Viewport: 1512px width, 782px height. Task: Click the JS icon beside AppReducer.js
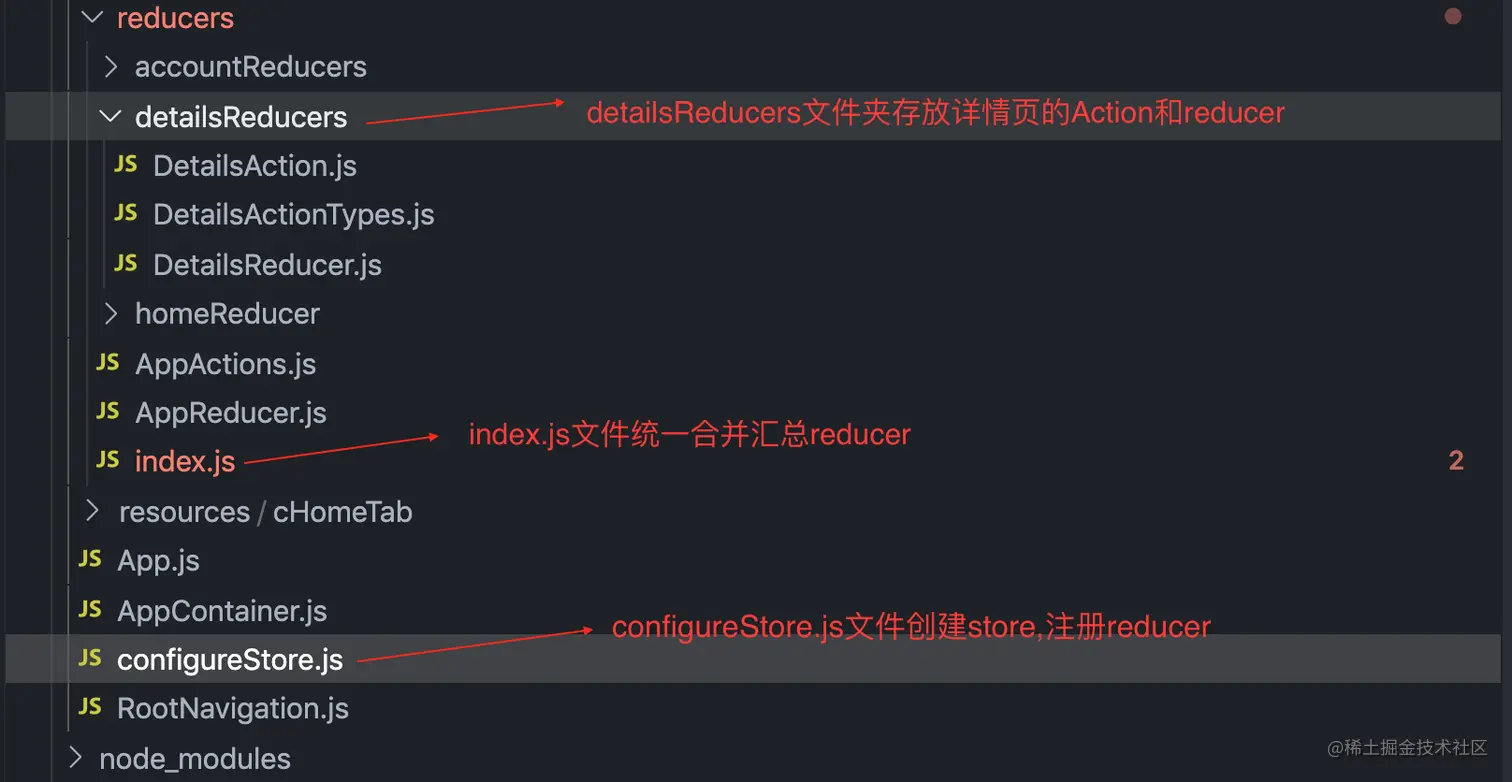pos(108,412)
